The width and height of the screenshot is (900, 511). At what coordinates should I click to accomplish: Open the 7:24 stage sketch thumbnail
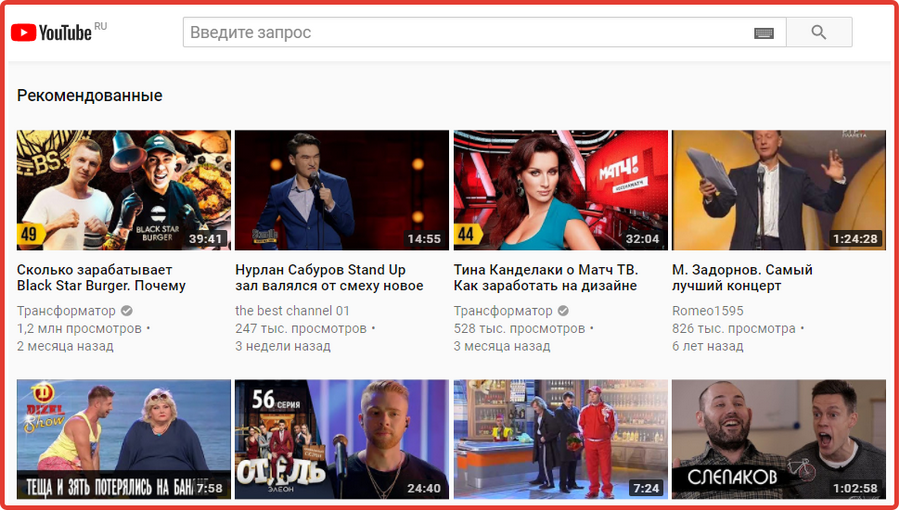(560, 439)
